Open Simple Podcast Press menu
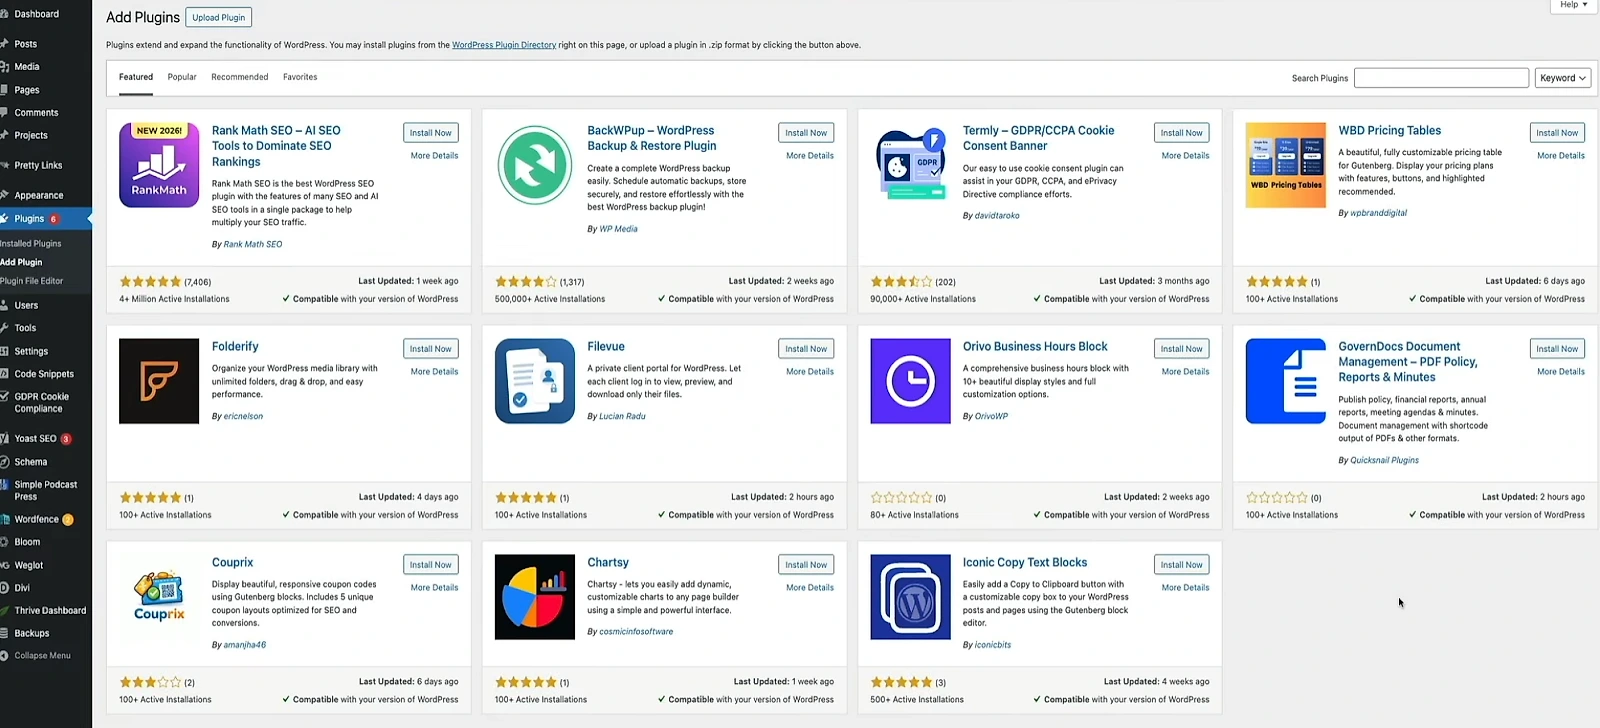The width and height of the screenshot is (1600, 728). coord(46,491)
